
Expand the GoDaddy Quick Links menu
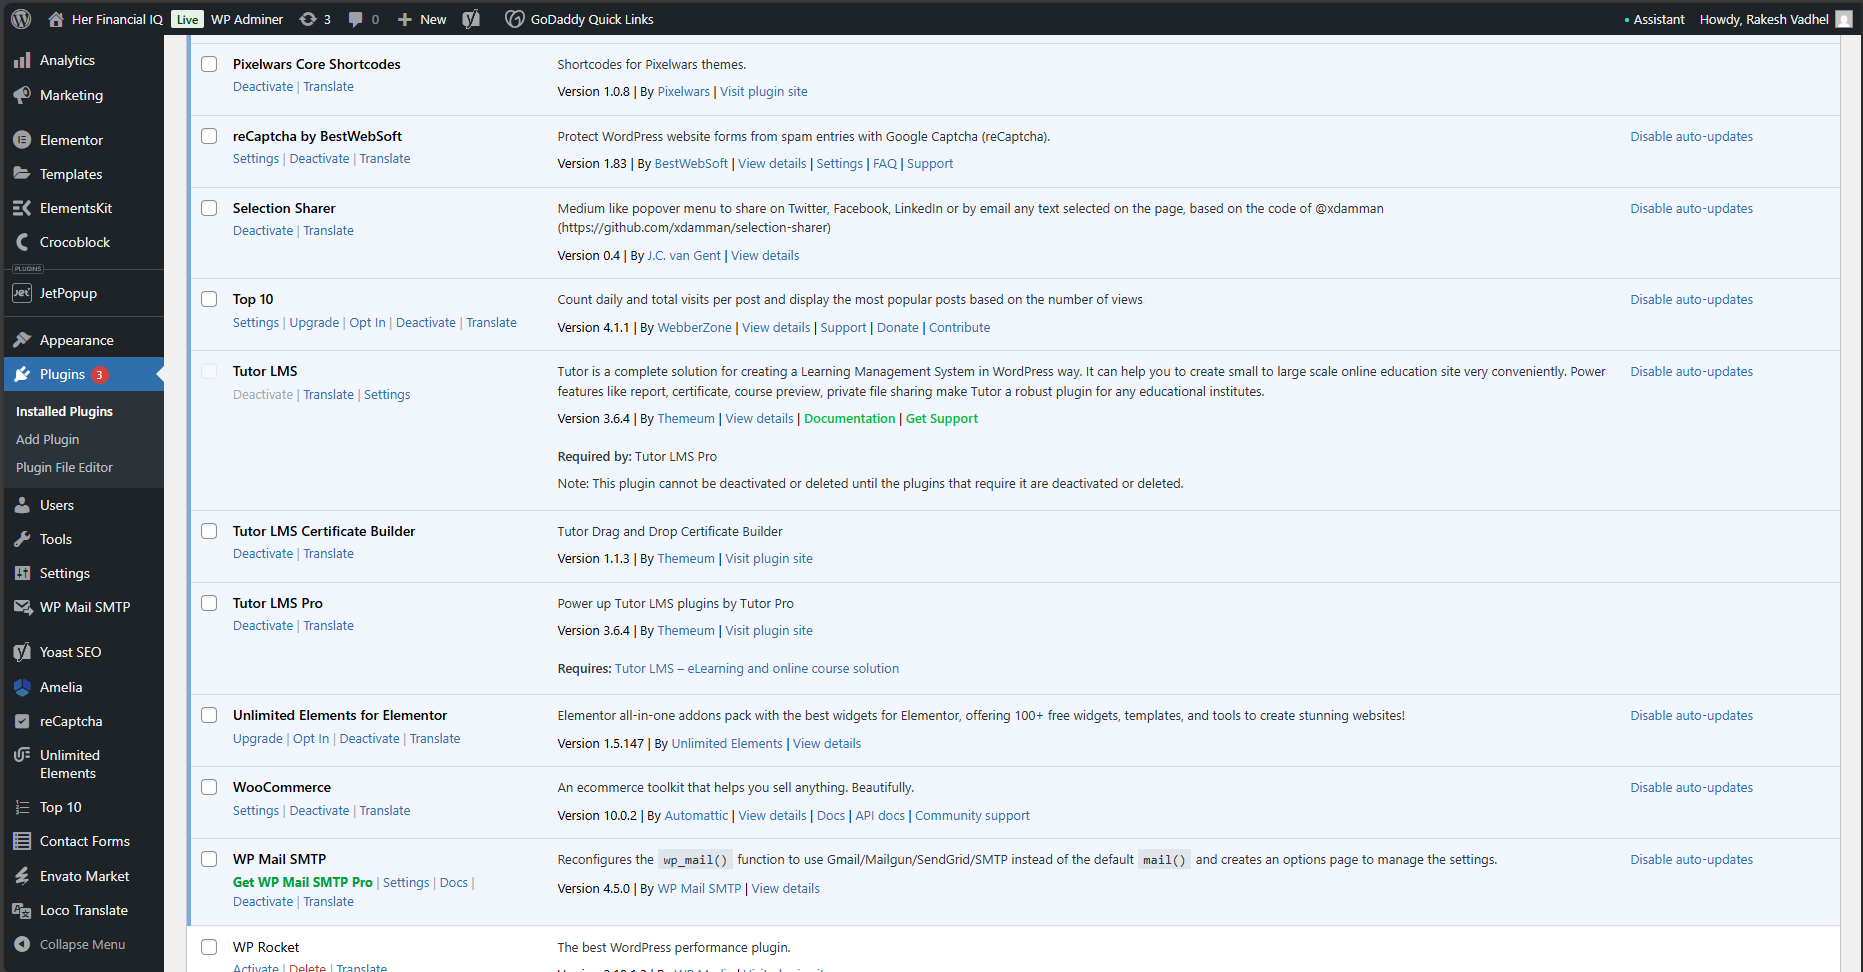579,19
